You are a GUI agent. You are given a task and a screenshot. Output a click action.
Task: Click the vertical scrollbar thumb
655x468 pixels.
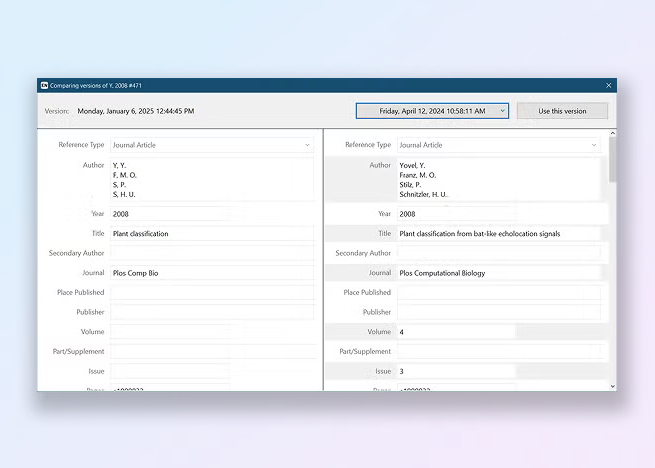click(612, 160)
